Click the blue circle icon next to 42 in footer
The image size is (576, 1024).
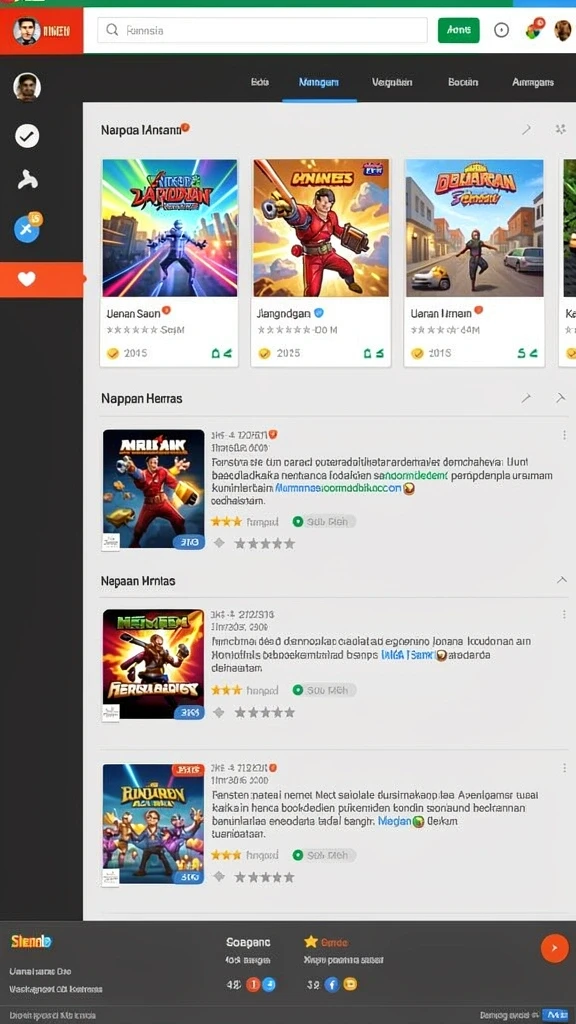[x=268, y=985]
